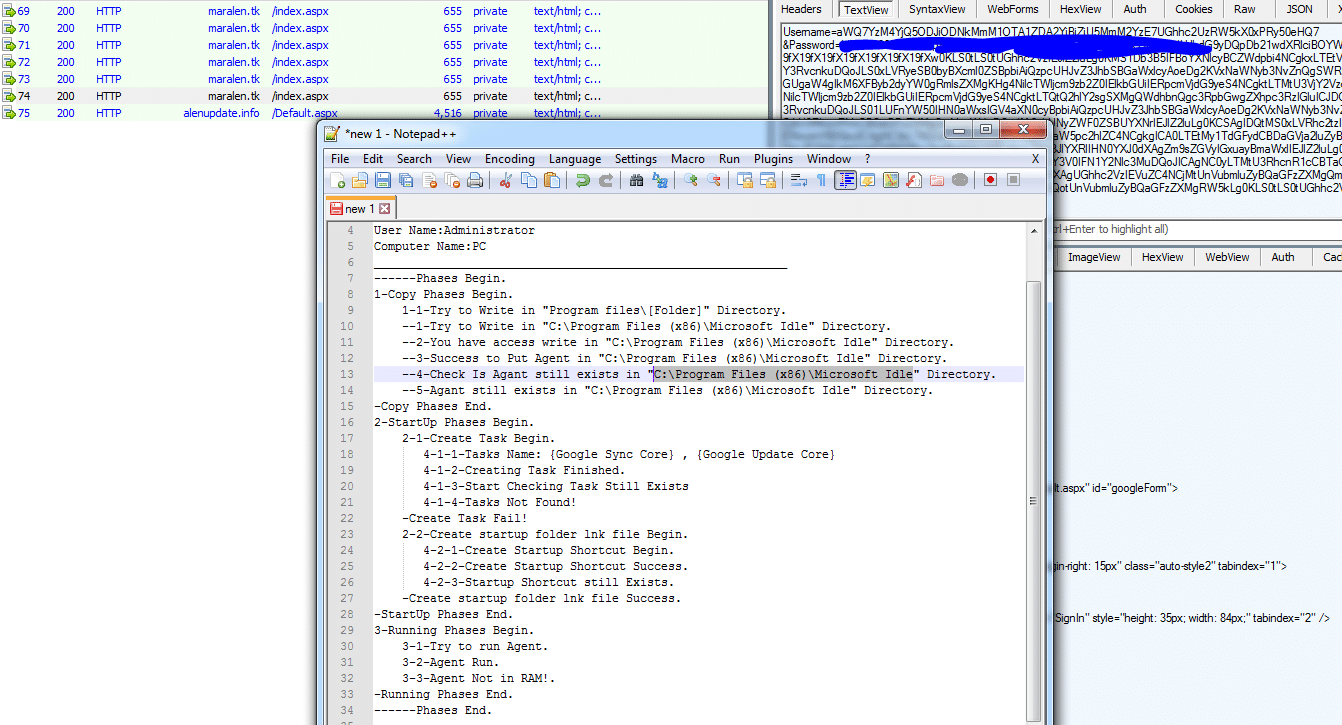This screenshot has width=1342, height=725.
Task: Toggle synchronized vertical scrolling icon
Action: [x=744, y=180]
